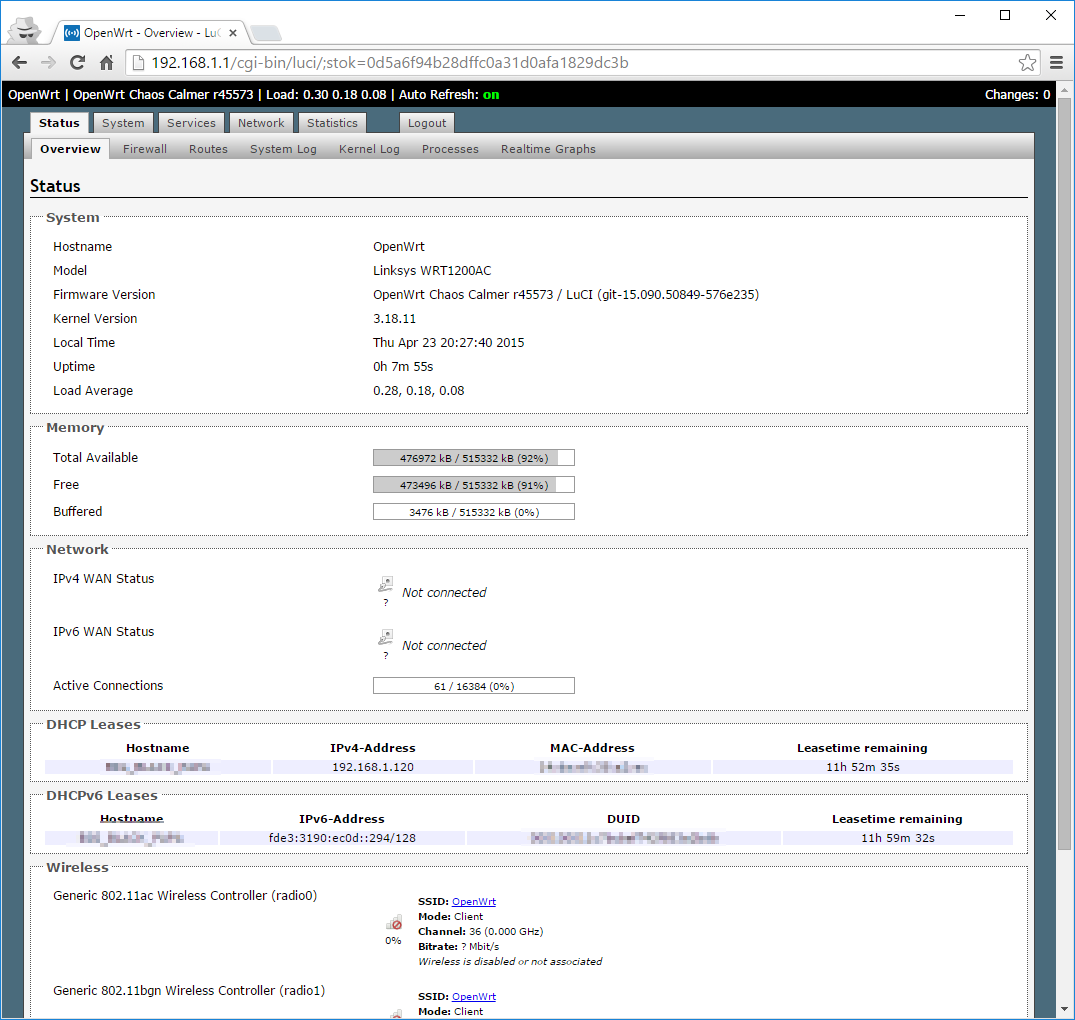This screenshot has width=1075, height=1020.
Task: Follow the OpenWrt SSID link for radio0
Action: point(473,902)
